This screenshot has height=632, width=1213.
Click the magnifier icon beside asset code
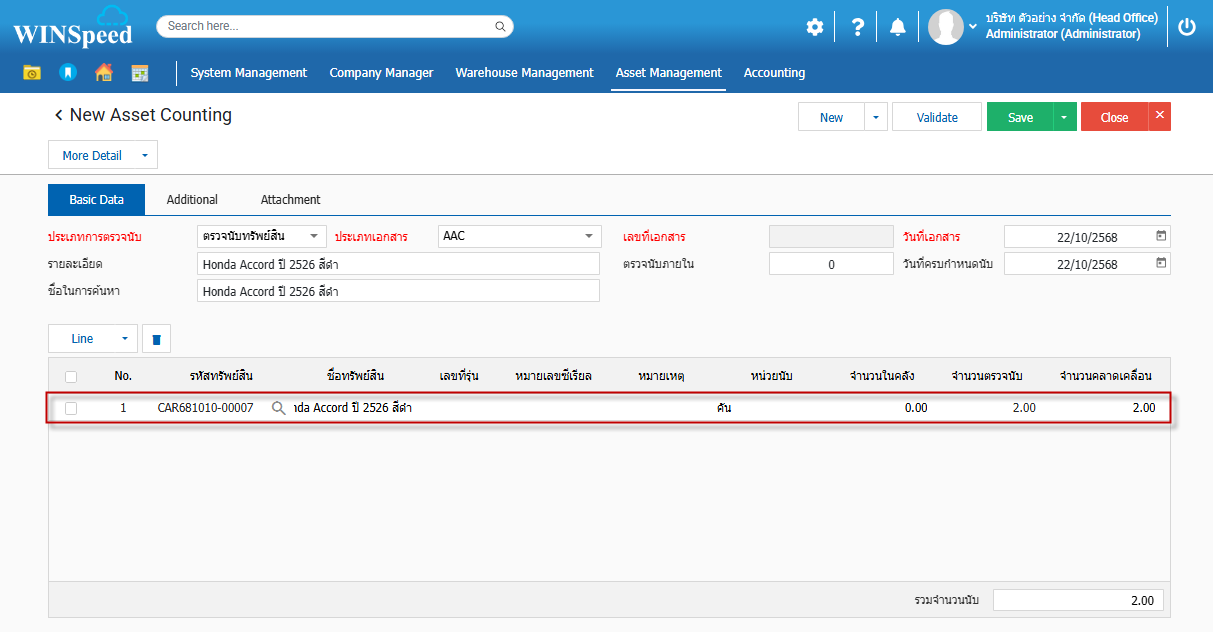279,408
